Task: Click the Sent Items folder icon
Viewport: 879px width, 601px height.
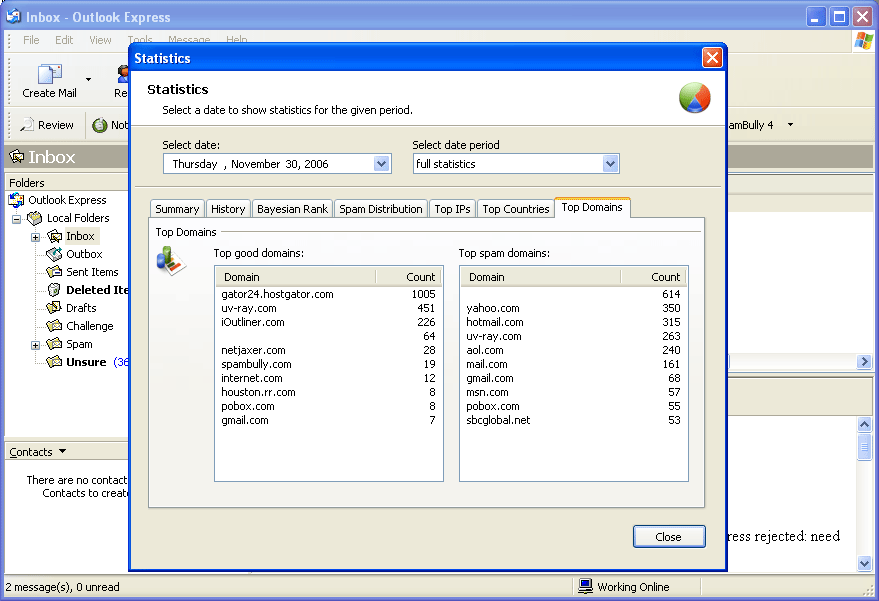Action: point(54,272)
